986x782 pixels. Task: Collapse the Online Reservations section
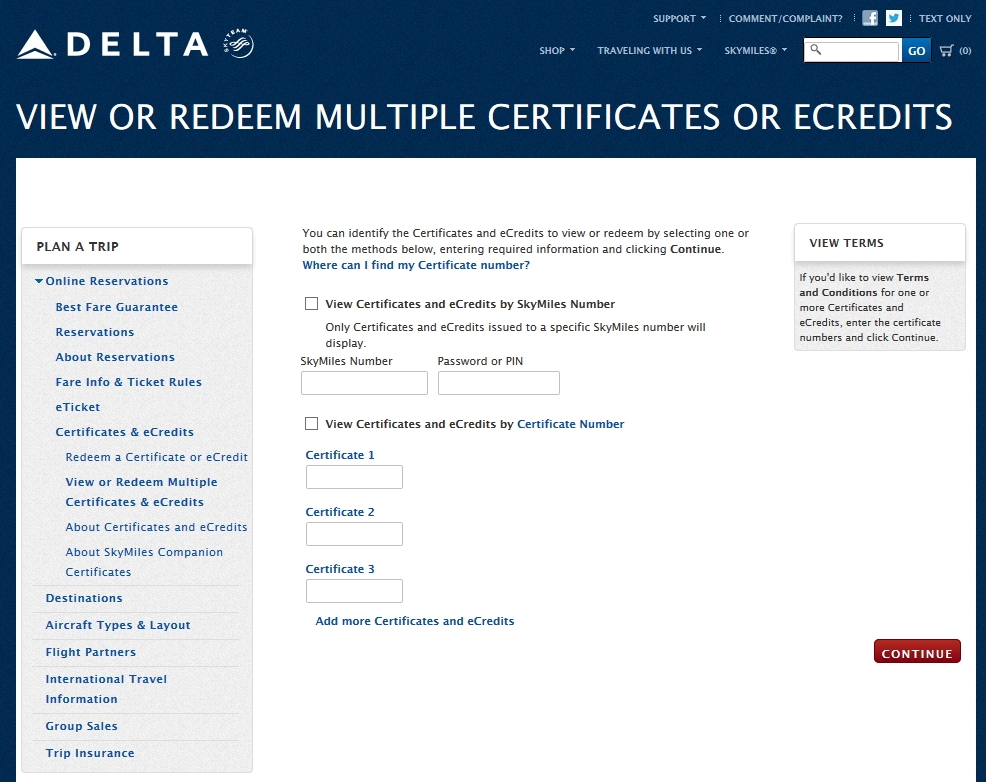(x=37, y=281)
